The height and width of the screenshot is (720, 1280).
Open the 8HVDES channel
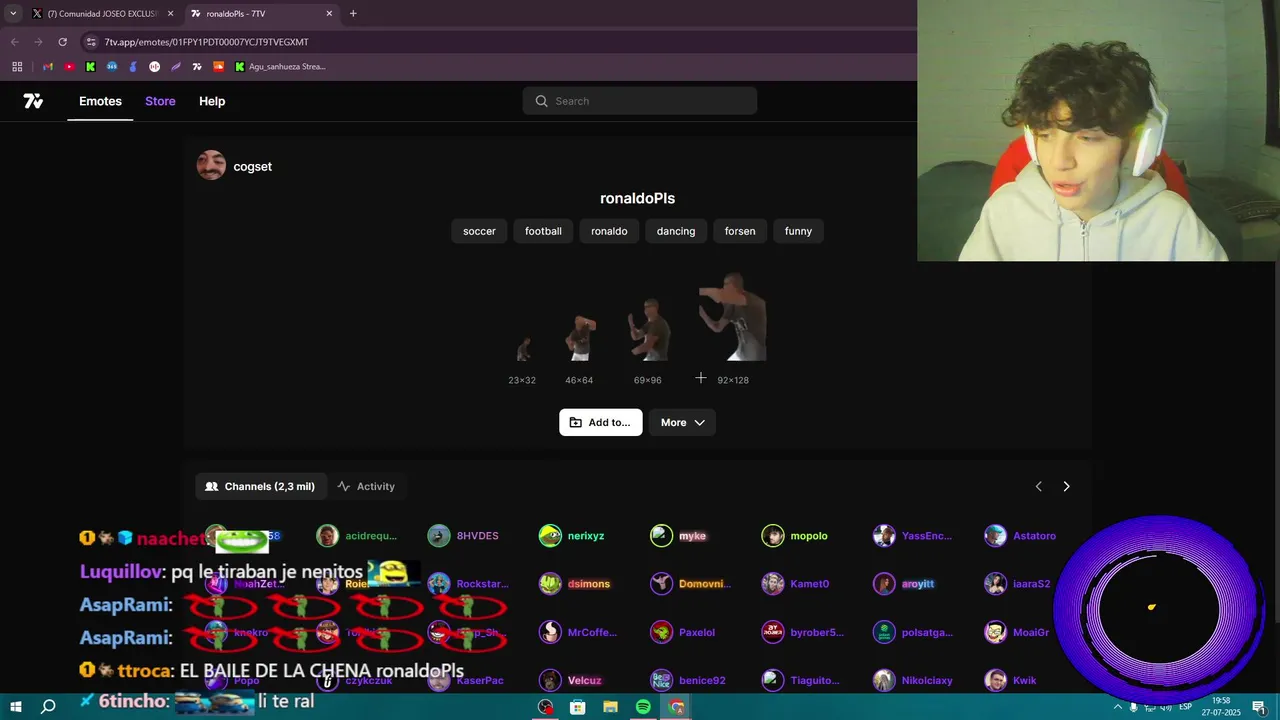click(x=463, y=536)
